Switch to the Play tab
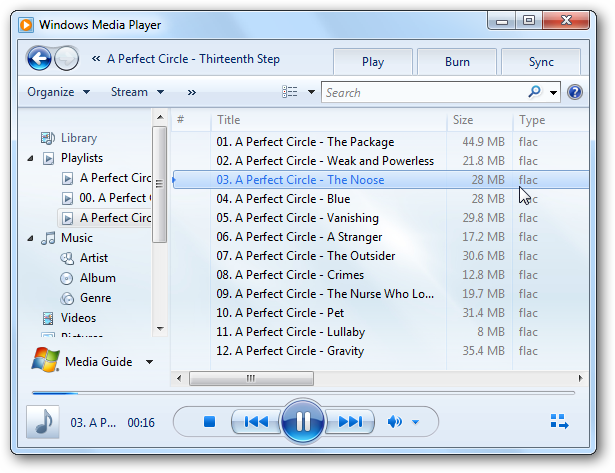Screen dimensions: 615x473 point(373,62)
